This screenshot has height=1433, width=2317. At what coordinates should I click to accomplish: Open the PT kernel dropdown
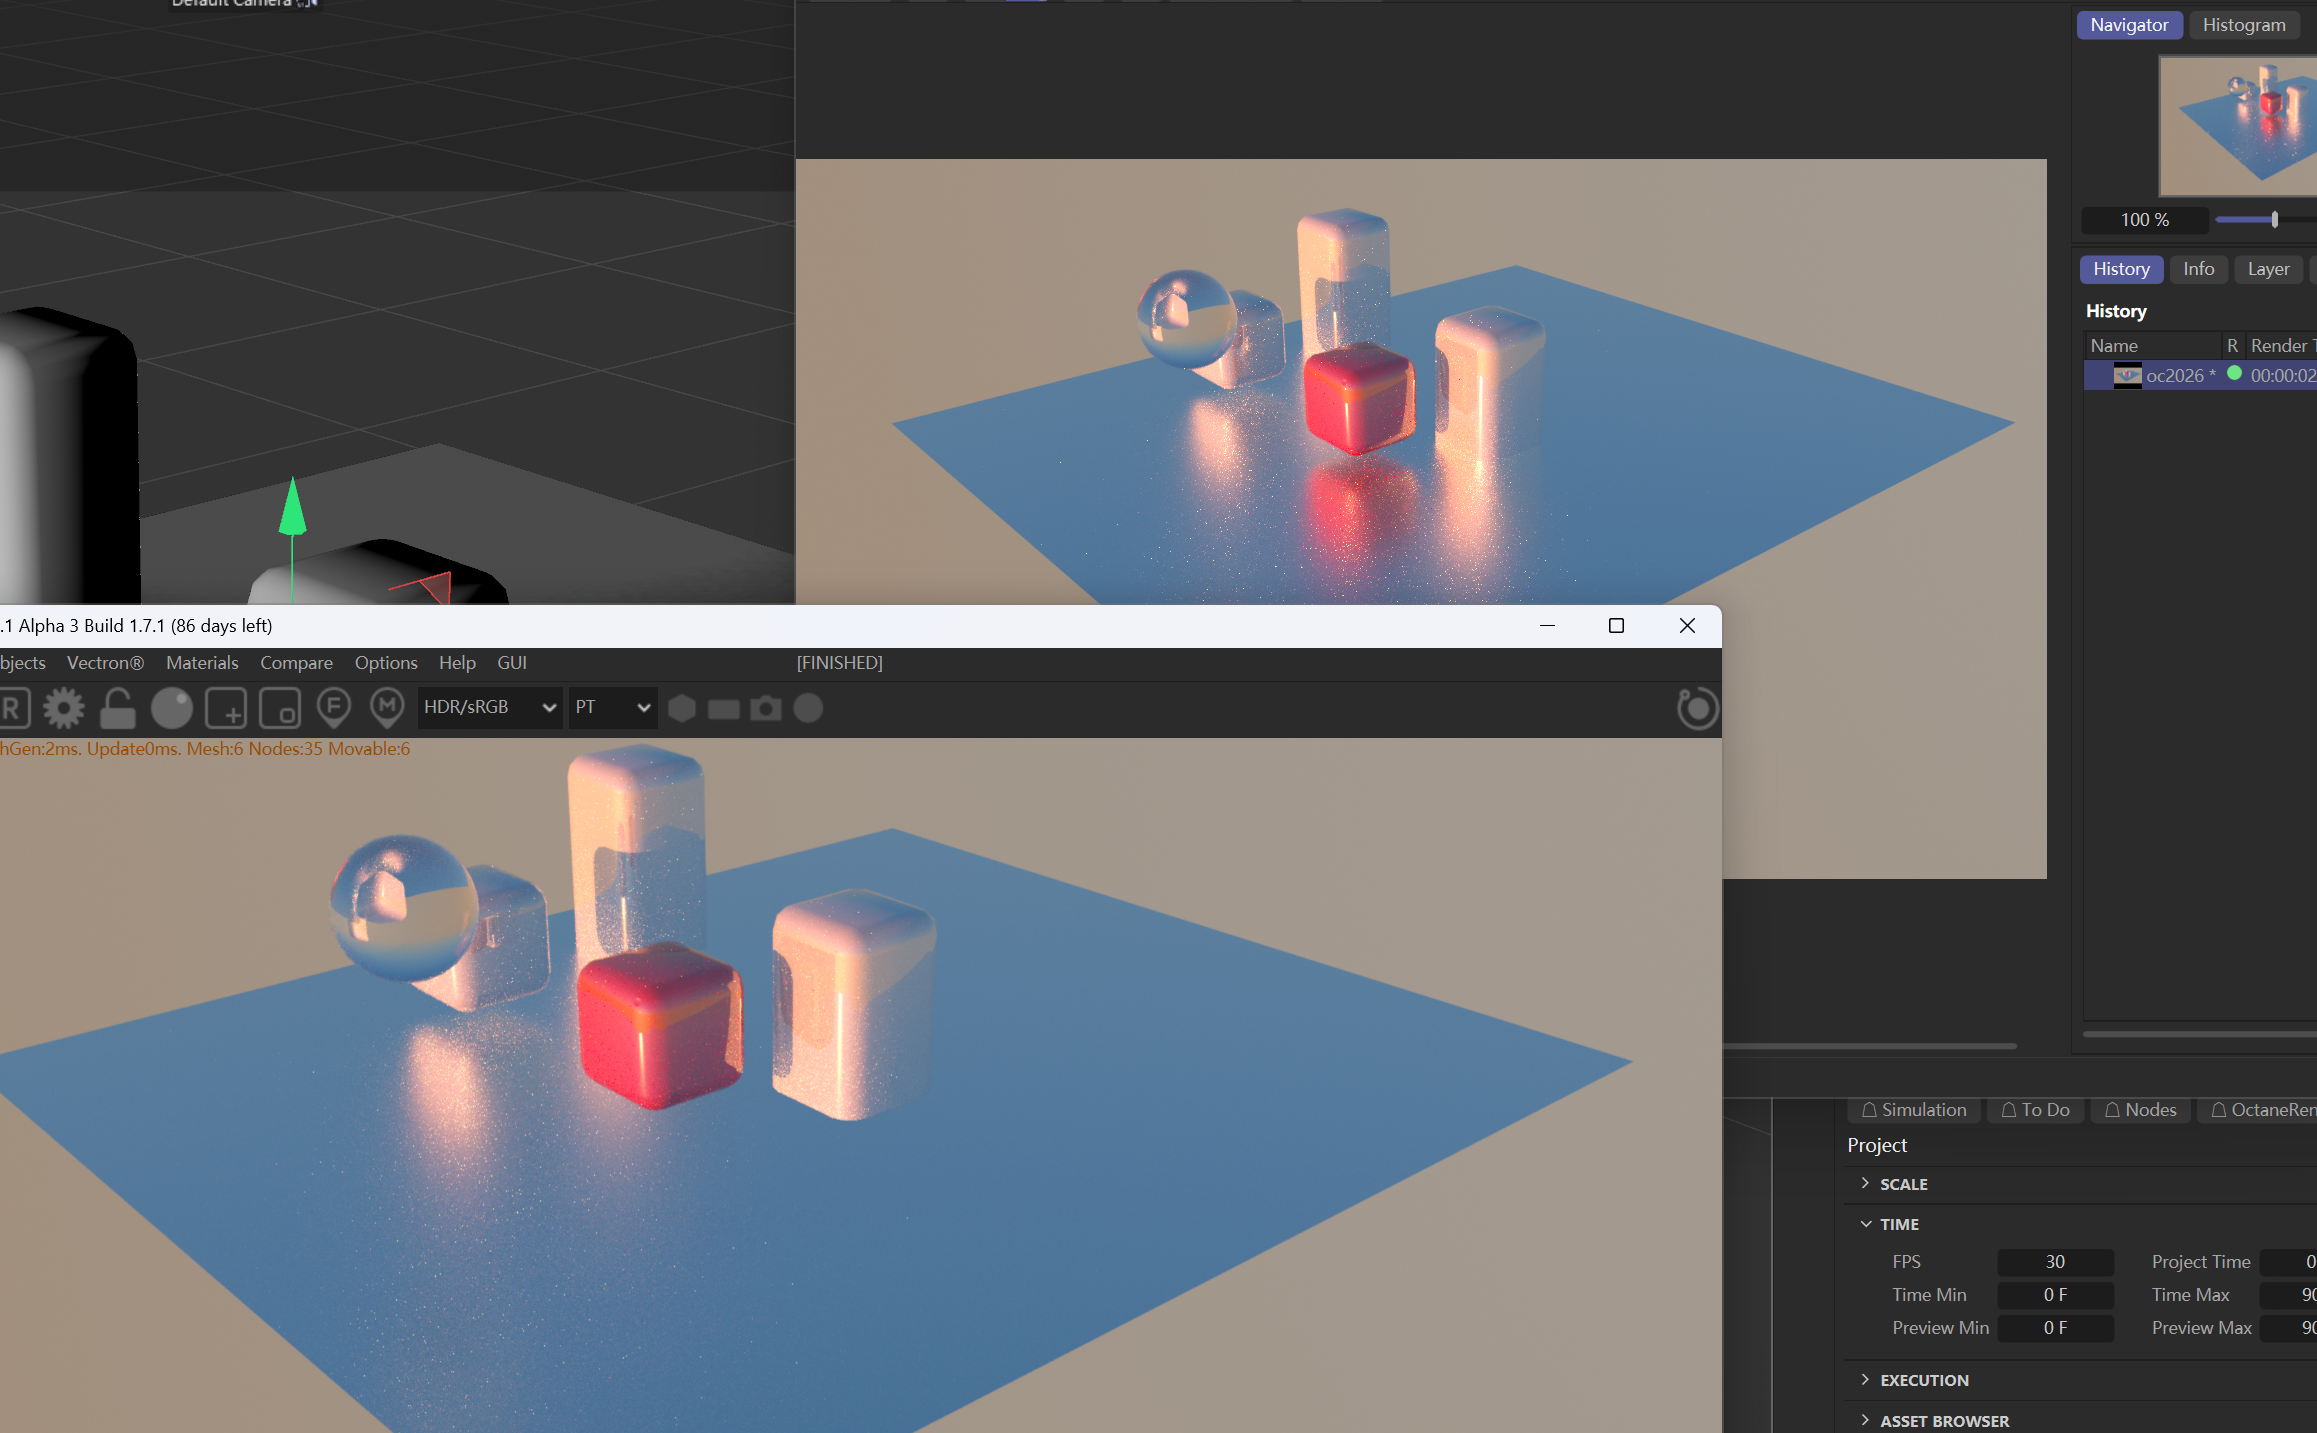pyautogui.click(x=612, y=707)
